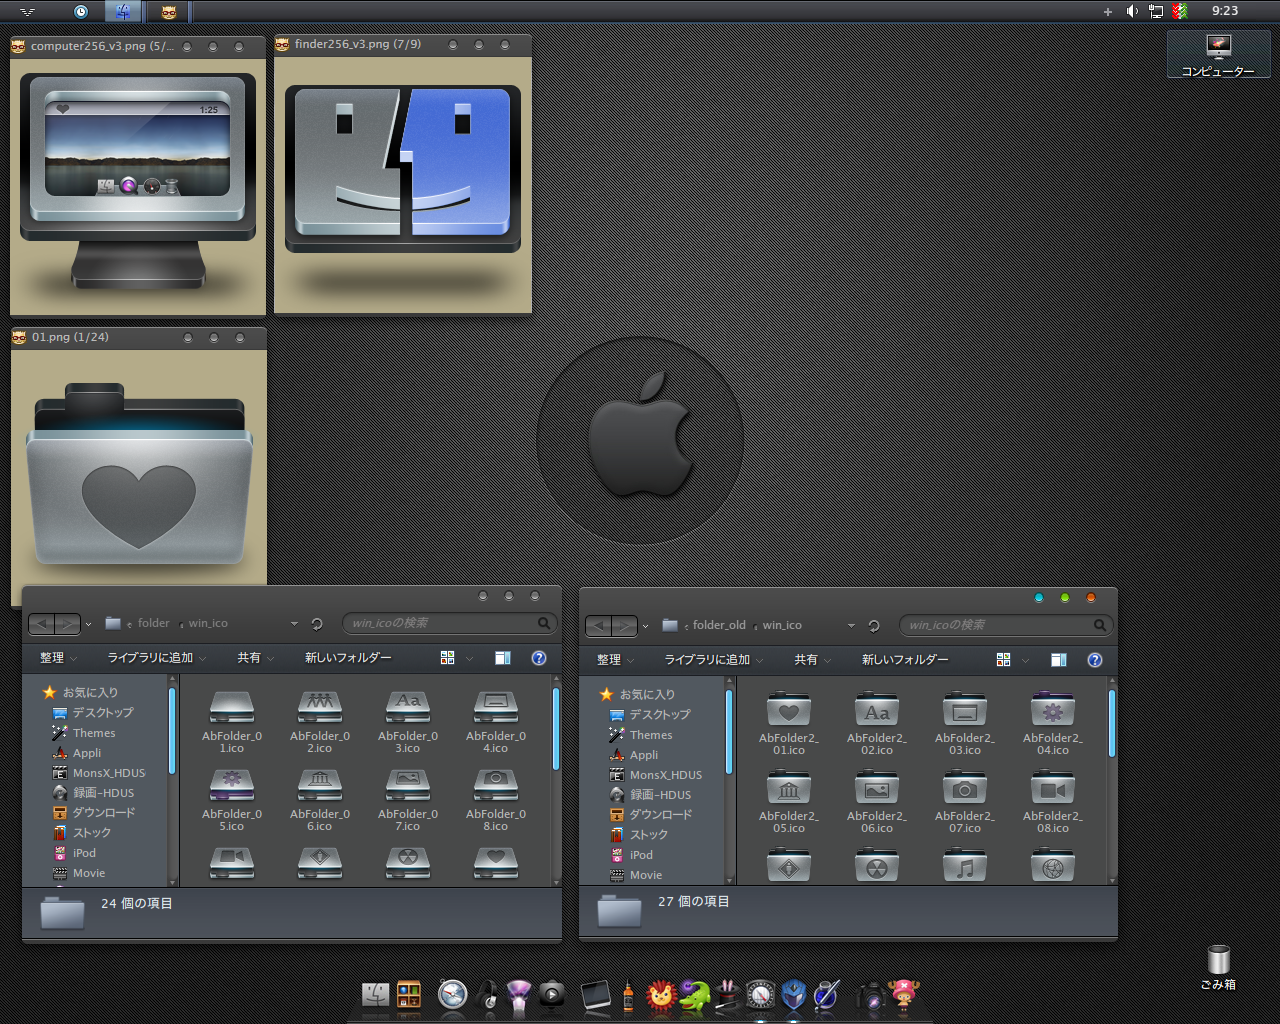This screenshot has height=1024, width=1280.
Task: Open the pink-hat character dock icon
Action: pos(903,995)
